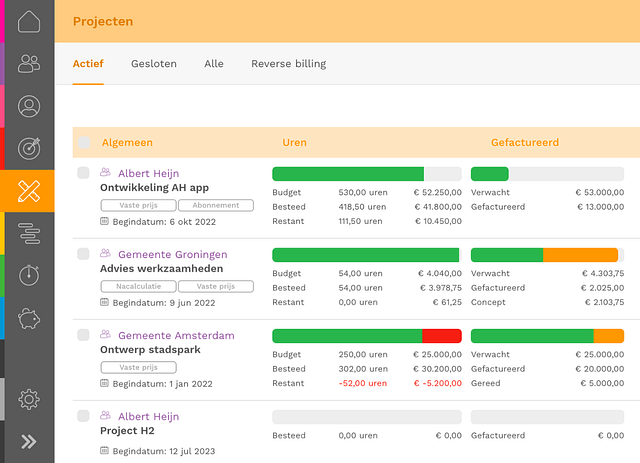Toggle the select-all checkbox in header row

84,142
